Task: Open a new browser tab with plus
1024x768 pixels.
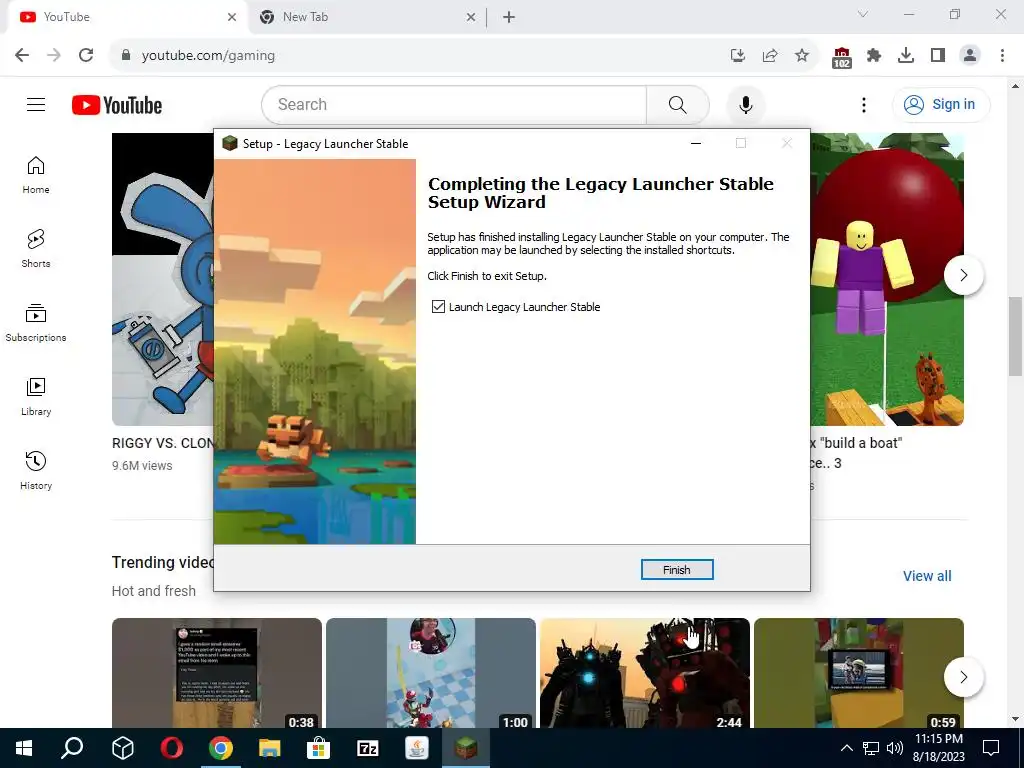Action: tap(509, 18)
